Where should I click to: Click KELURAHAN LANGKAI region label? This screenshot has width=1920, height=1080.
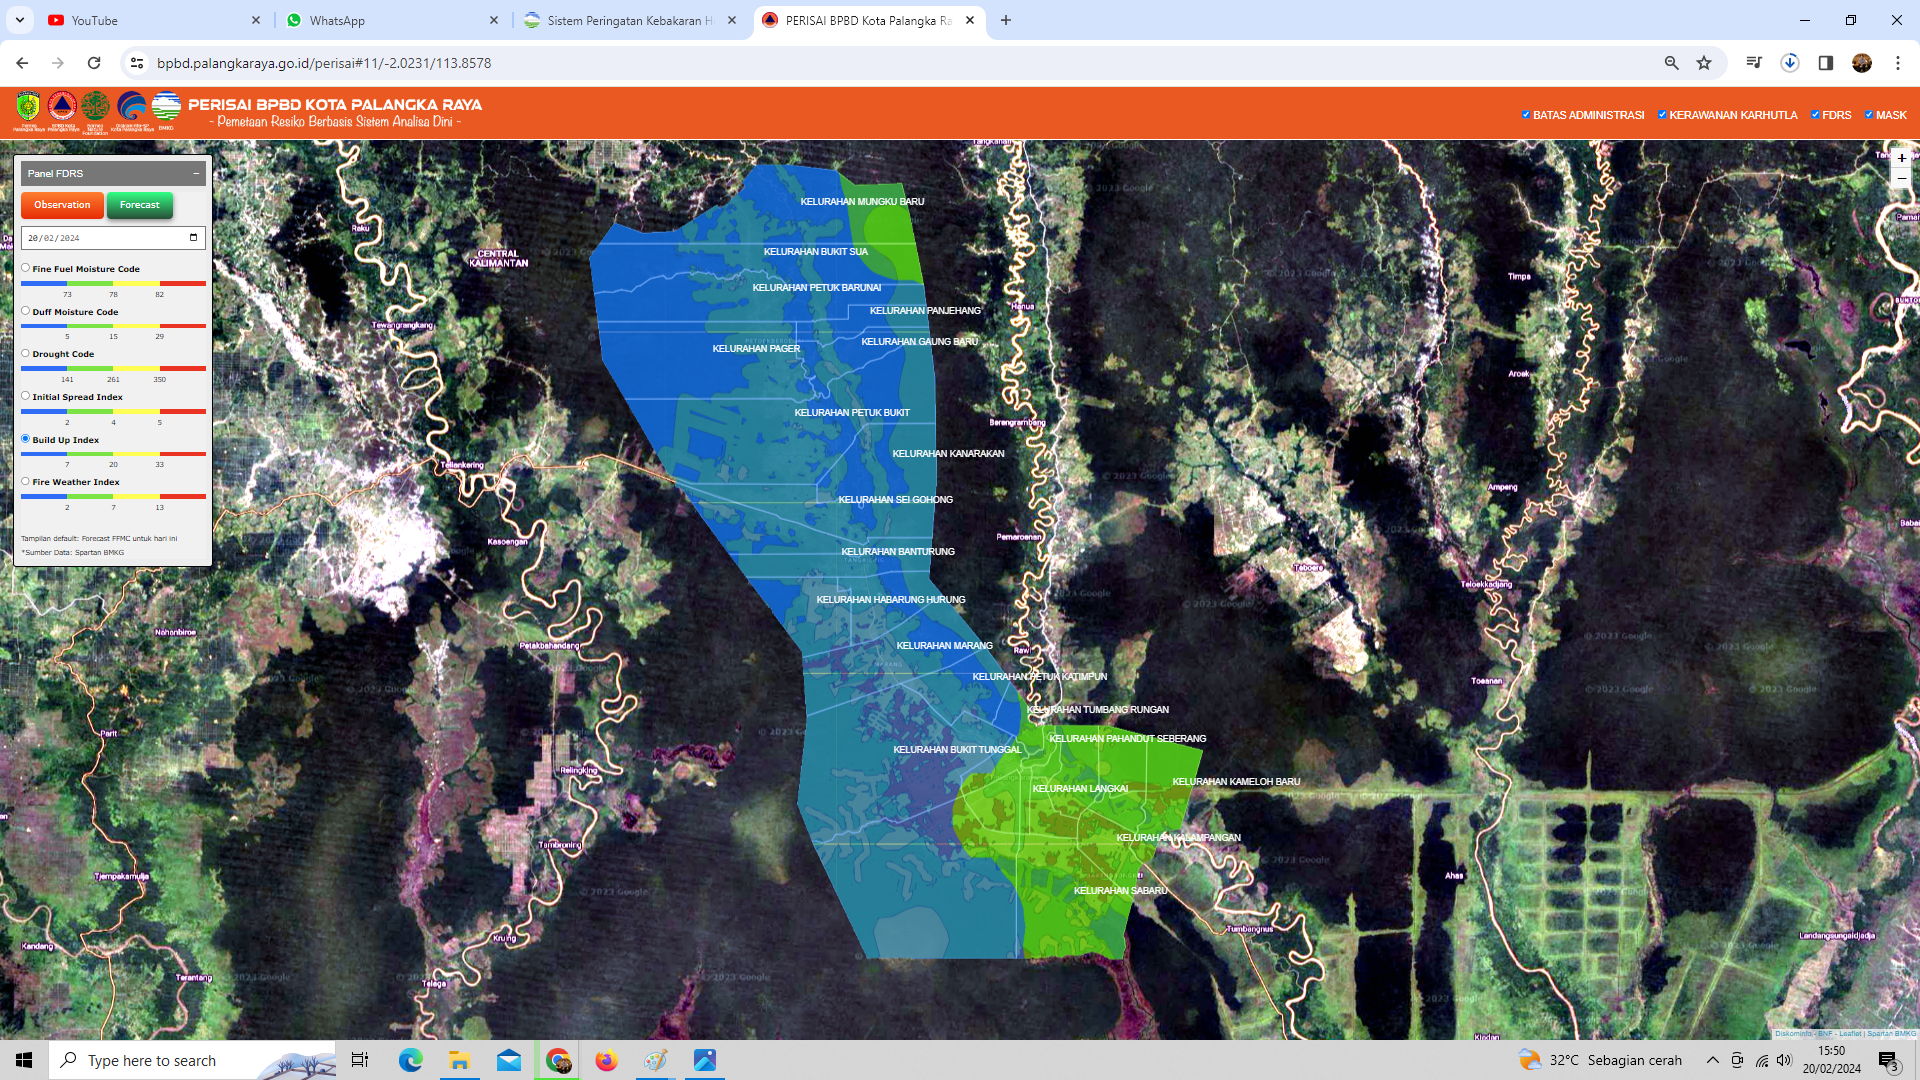[x=1080, y=789]
